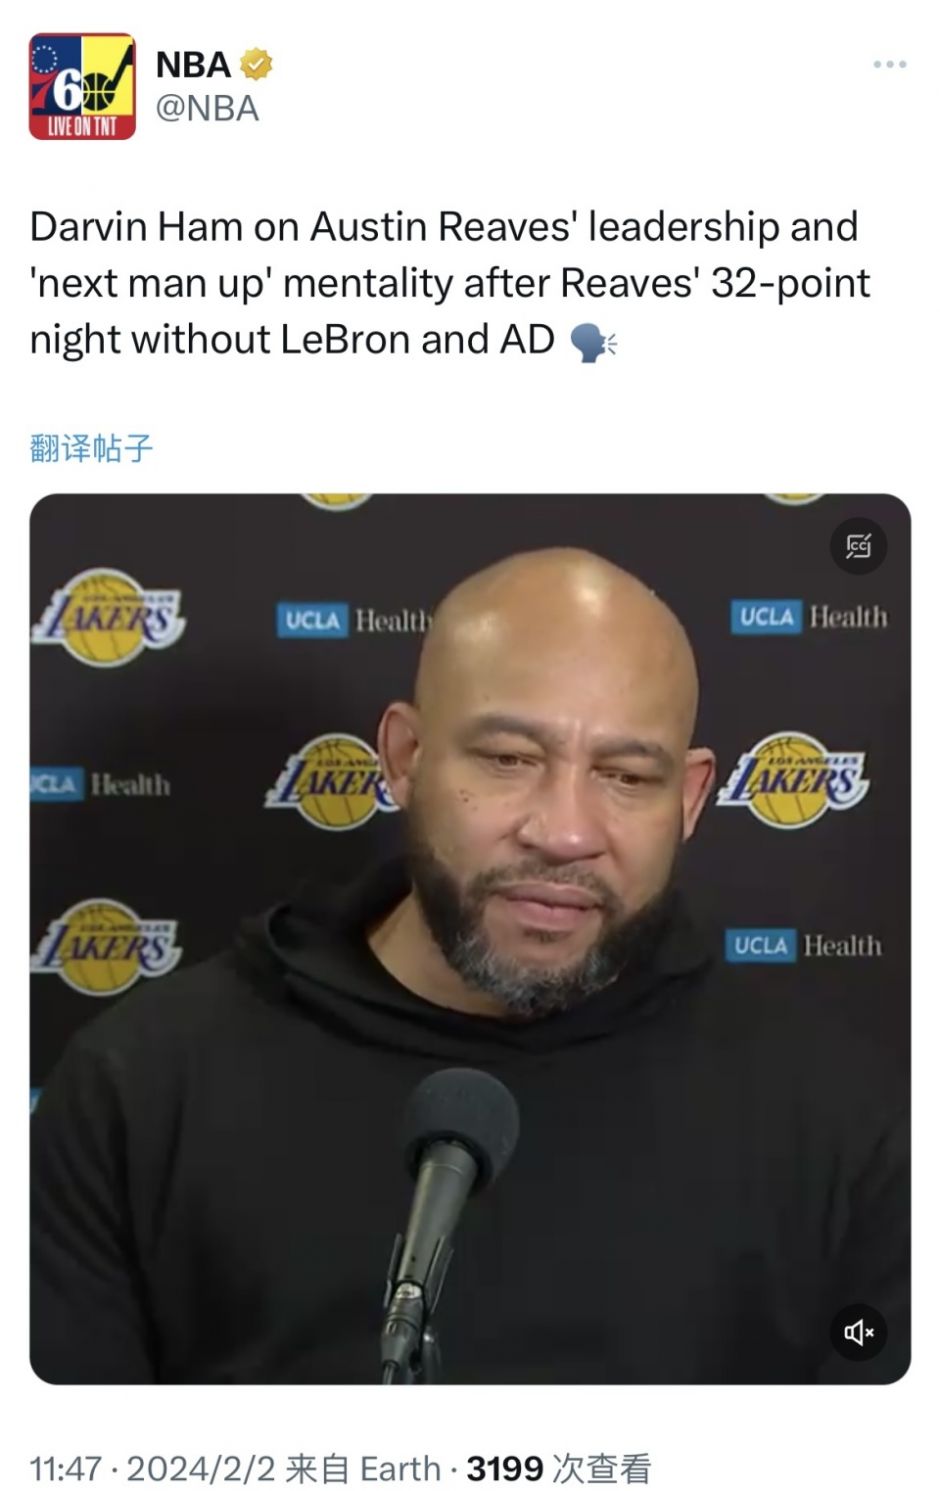The height and width of the screenshot is (1491, 940).
Task: Click the NBA account name
Action: (x=193, y=65)
